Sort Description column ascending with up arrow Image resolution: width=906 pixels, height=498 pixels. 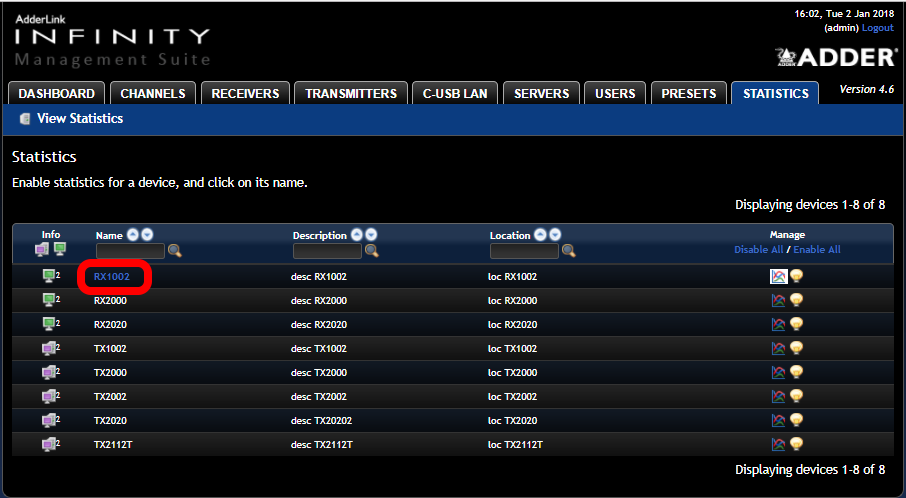(357, 235)
